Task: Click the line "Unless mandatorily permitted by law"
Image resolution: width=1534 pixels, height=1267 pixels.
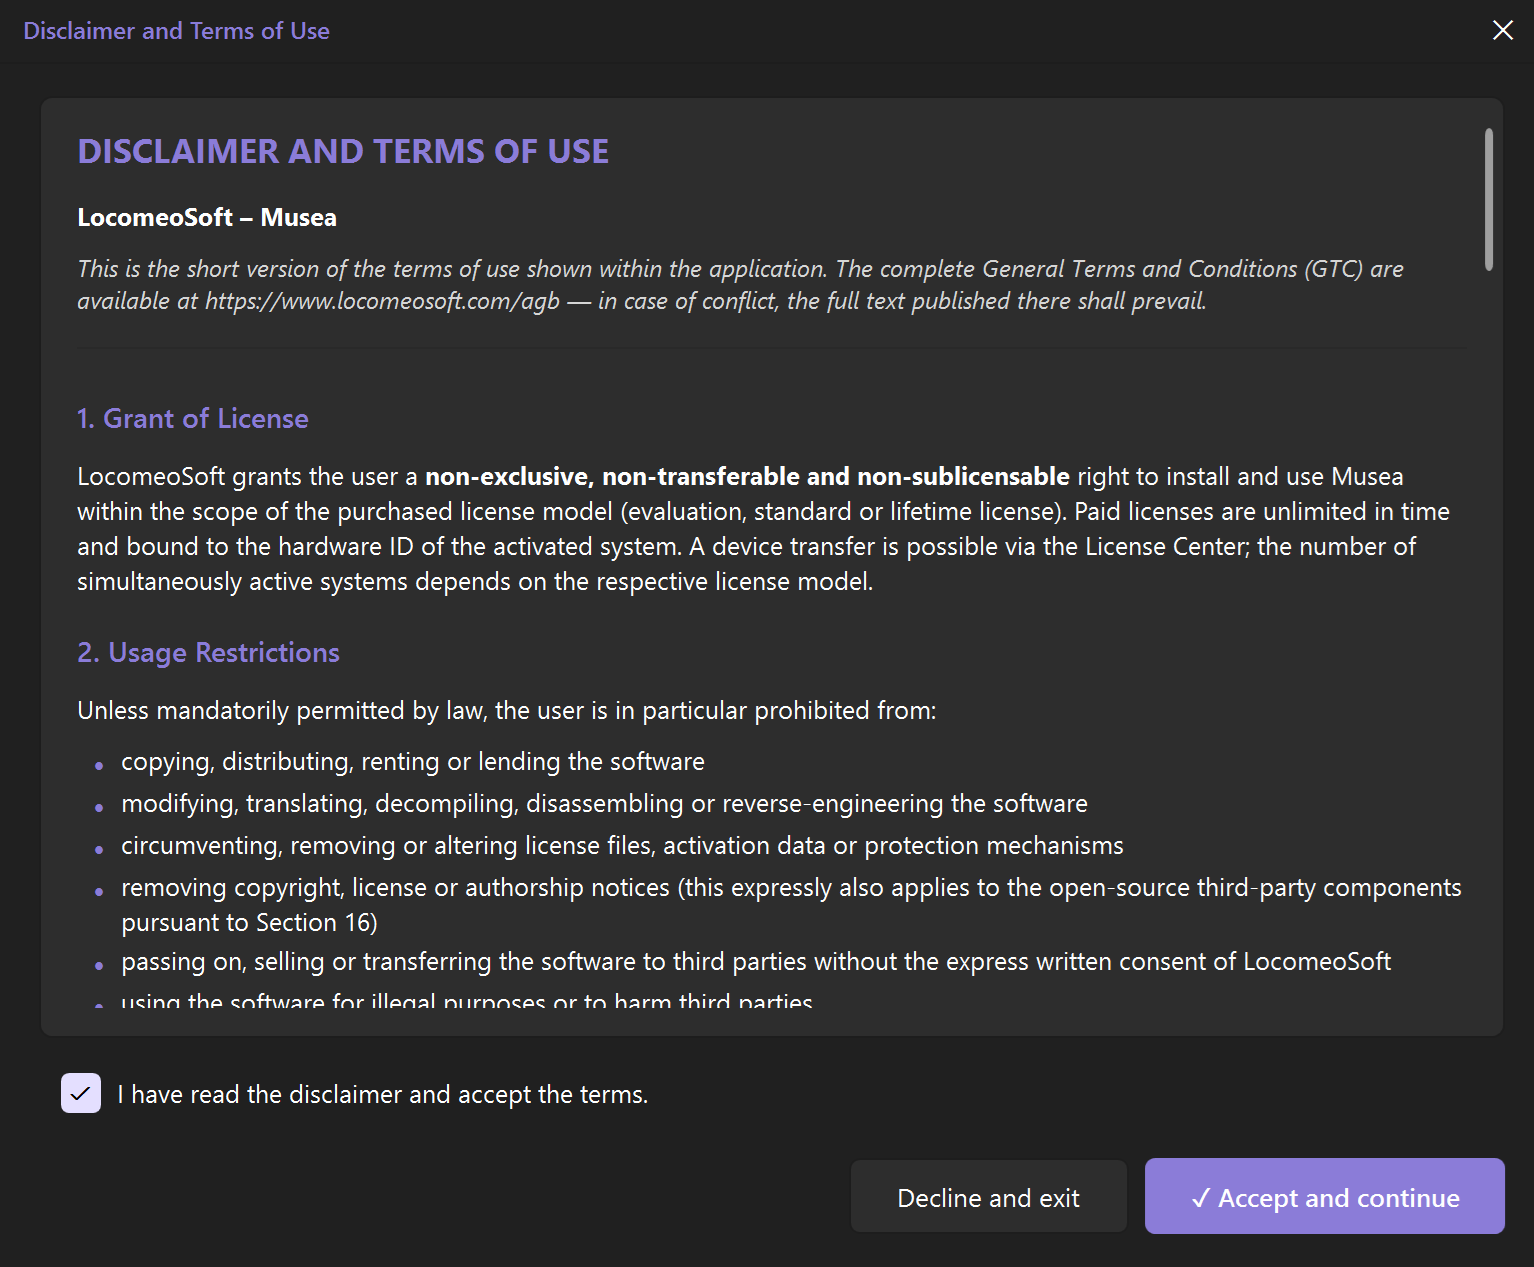Action: (506, 710)
